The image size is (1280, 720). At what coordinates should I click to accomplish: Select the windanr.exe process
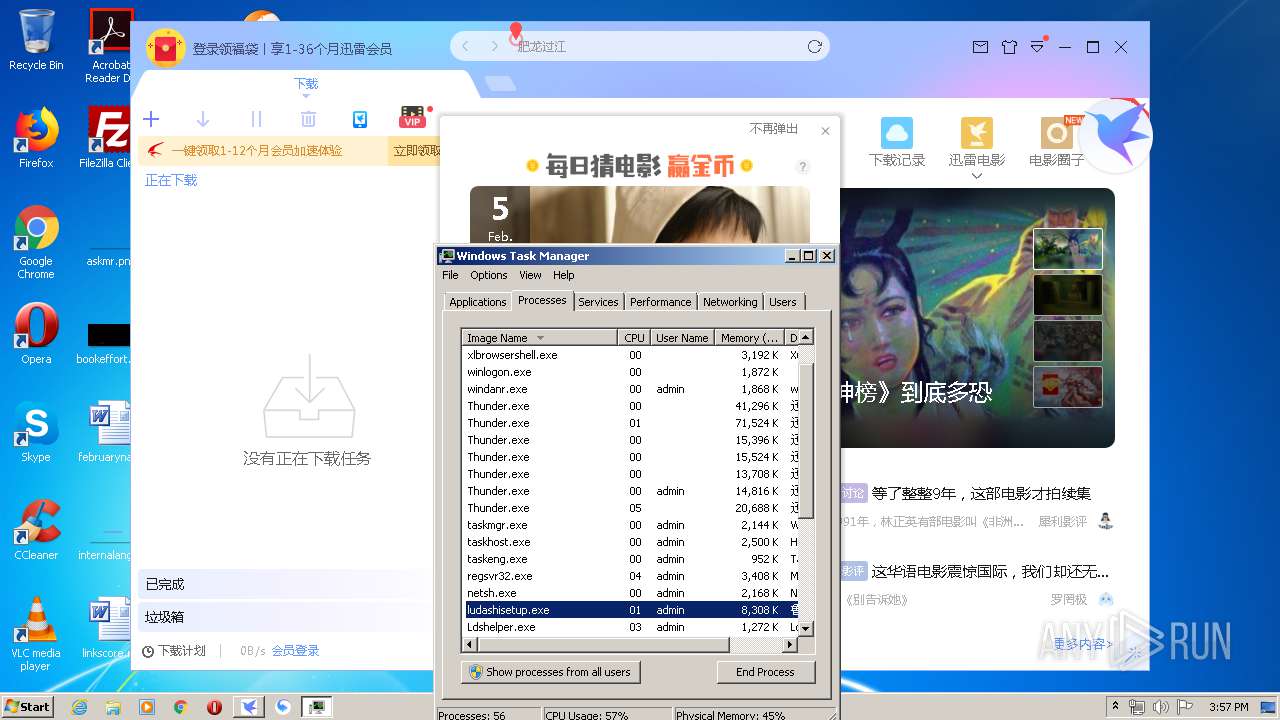coord(630,389)
